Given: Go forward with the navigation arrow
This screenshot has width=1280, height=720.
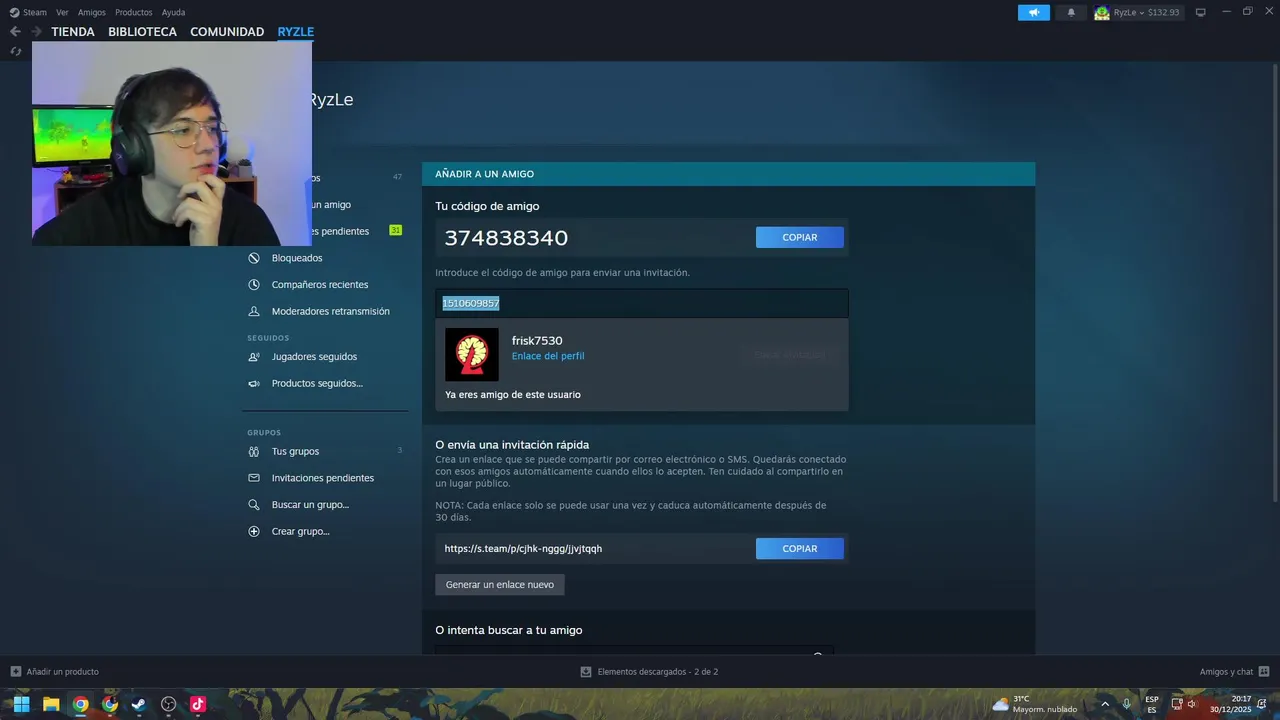Looking at the screenshot, I should [x=36, y=31].
